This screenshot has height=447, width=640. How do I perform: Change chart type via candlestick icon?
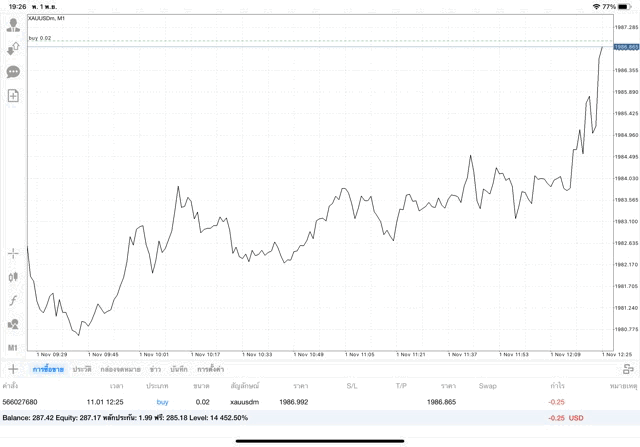(13, 277)
